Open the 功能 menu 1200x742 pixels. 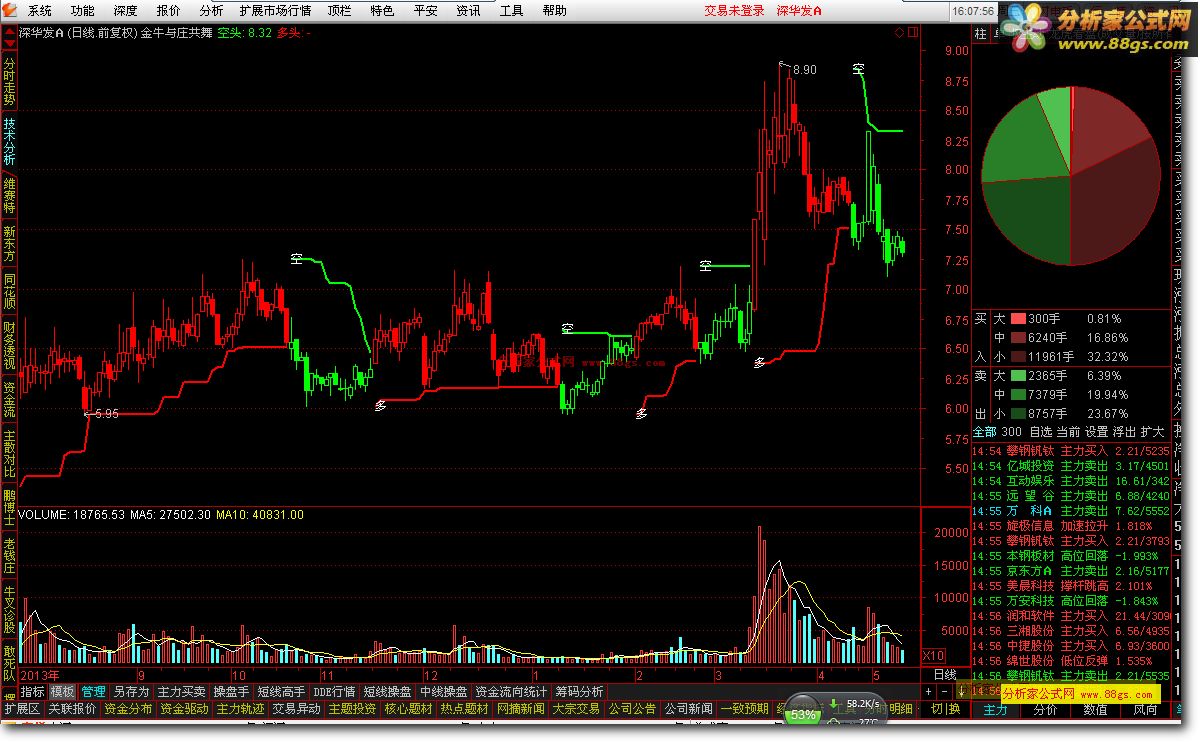(83, 11)
